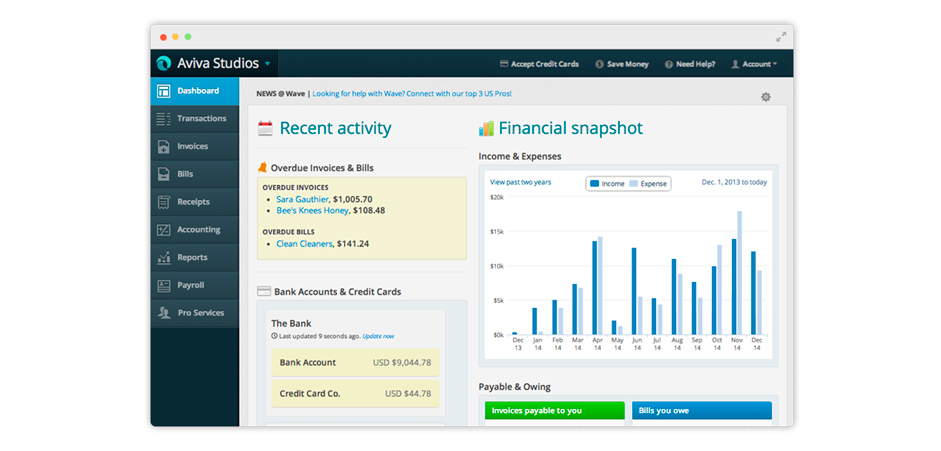The image size is (941, 451).
Task: Open the Bills sidebar item
Action: point(194,174)
